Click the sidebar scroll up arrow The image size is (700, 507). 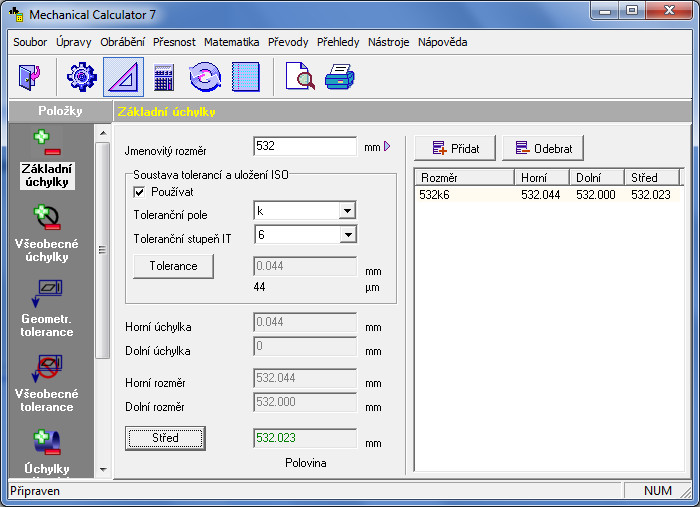pyautogui.click(x=103, y=133)
